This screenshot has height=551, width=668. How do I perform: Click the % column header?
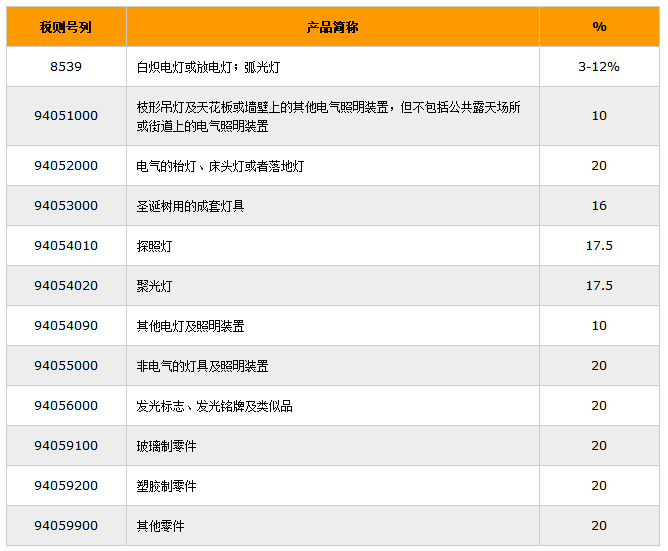(x=599, y=27)
